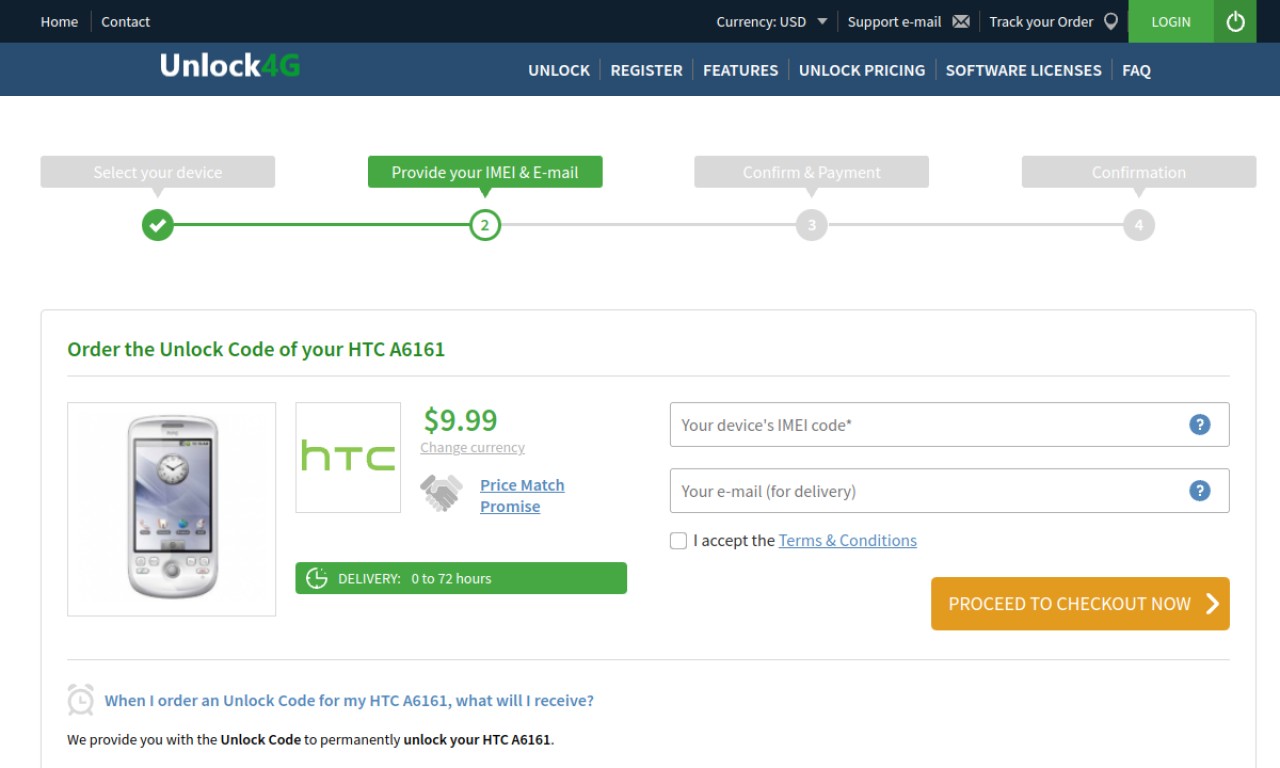Viewport: 1280px width, 768px height.
Task: Click the Confirm & Payment step label
Action: [812, 172]
